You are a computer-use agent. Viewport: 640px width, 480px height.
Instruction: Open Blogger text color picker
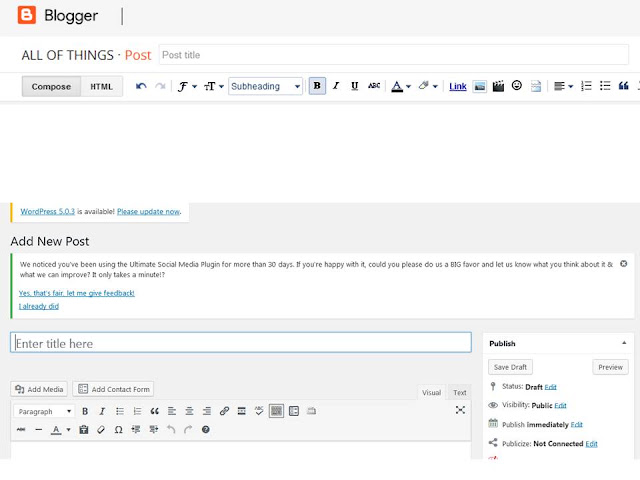point(401,86)
